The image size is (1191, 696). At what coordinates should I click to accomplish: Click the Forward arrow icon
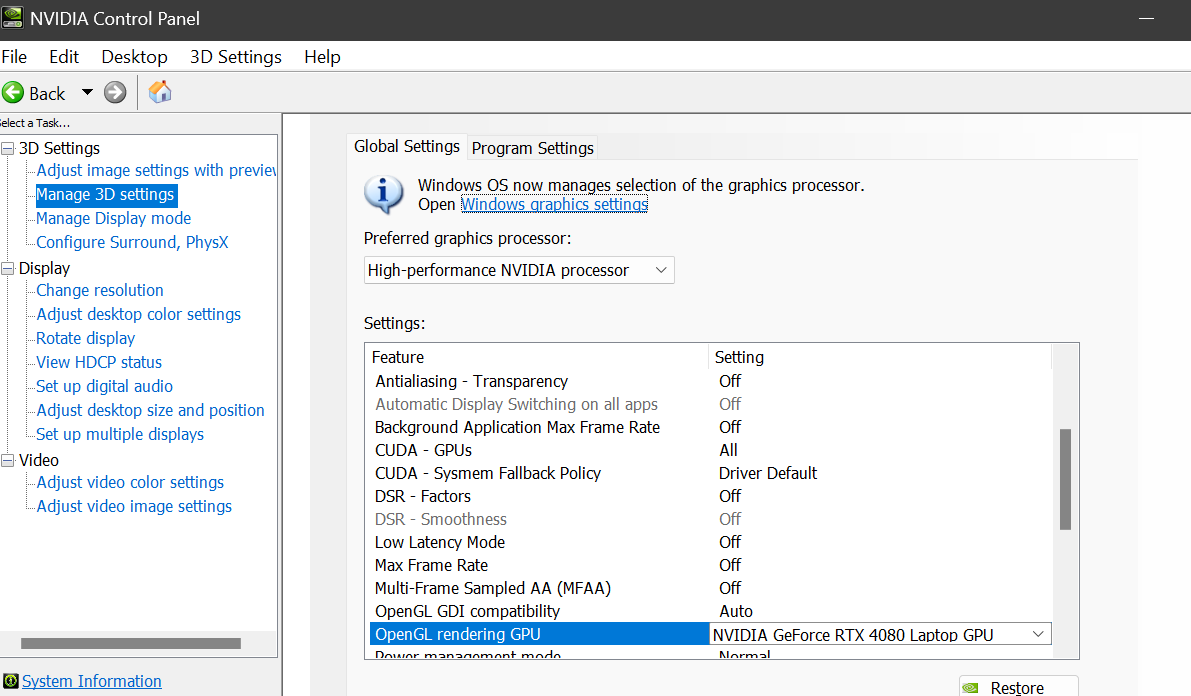click(115, 93)
